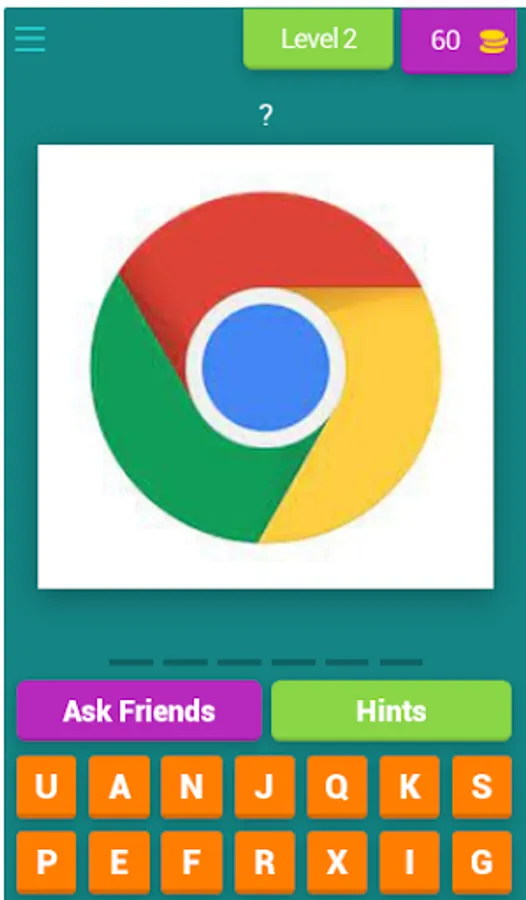The image size is (526, 900).
Task: Pick the letter U tile
Action: point(46,786)
